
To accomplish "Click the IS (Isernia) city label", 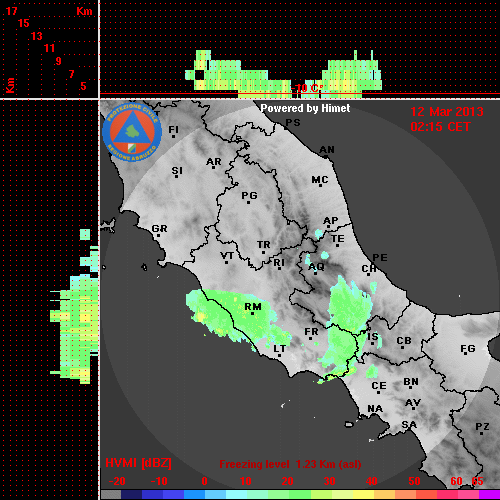I will coord(373,337).
